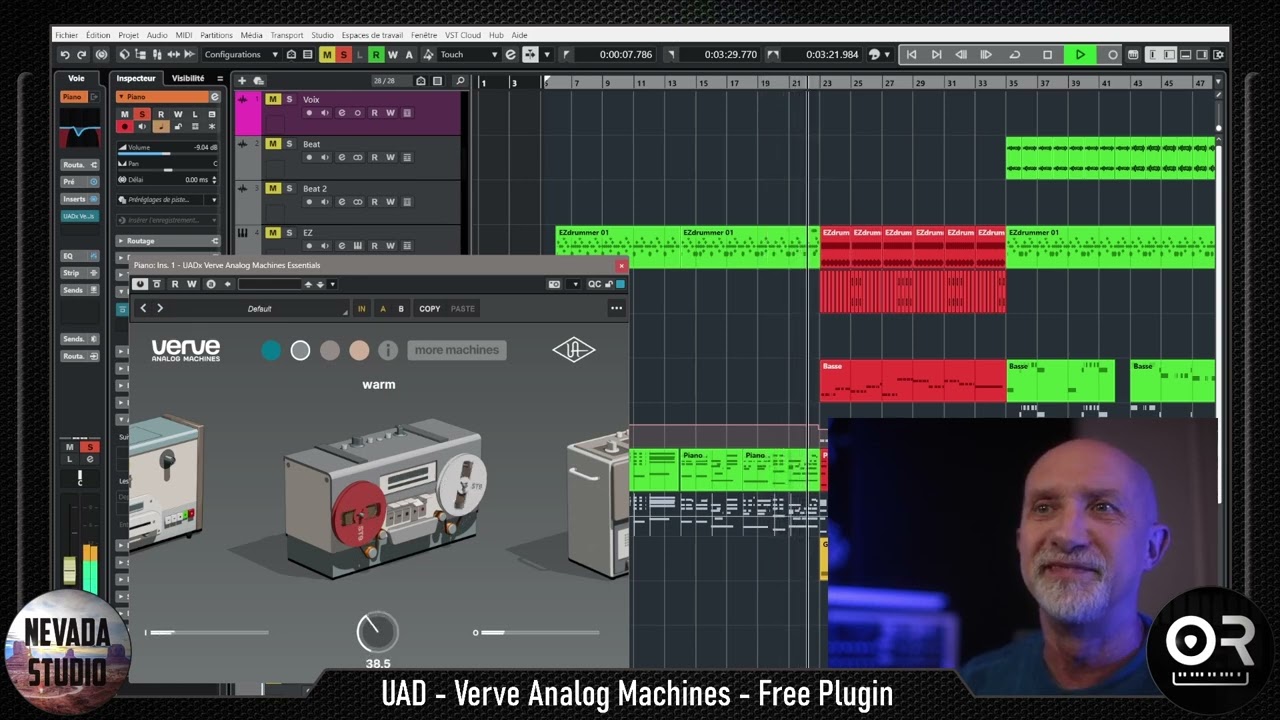Switch to the Inspecteur tab
The height and width of the screenshot is (720, 1280).
pyautogui.click(x=136, y=78)
